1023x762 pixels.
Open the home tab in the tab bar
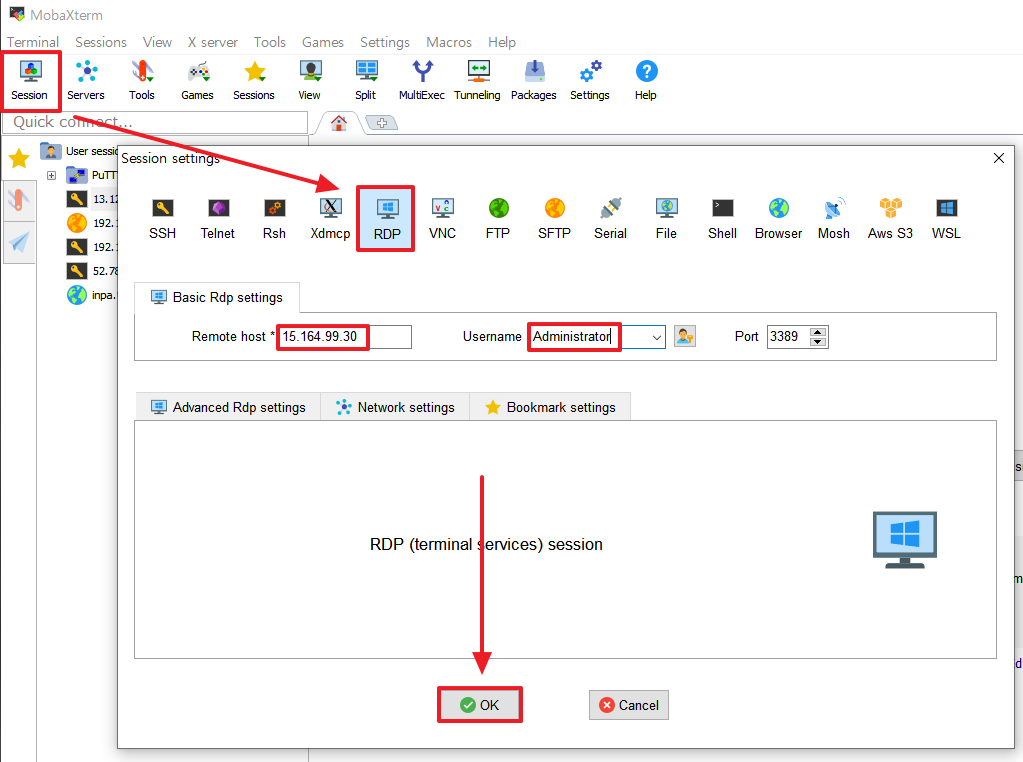point(339,123)
